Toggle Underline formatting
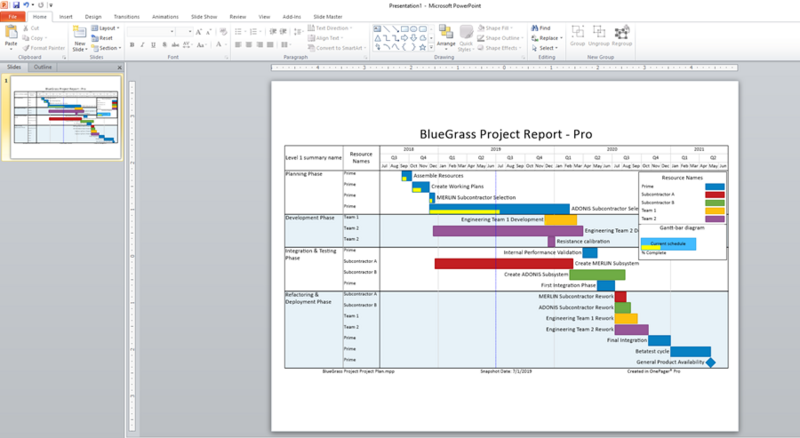The image size is (800, 438). (x=153, y=45)
